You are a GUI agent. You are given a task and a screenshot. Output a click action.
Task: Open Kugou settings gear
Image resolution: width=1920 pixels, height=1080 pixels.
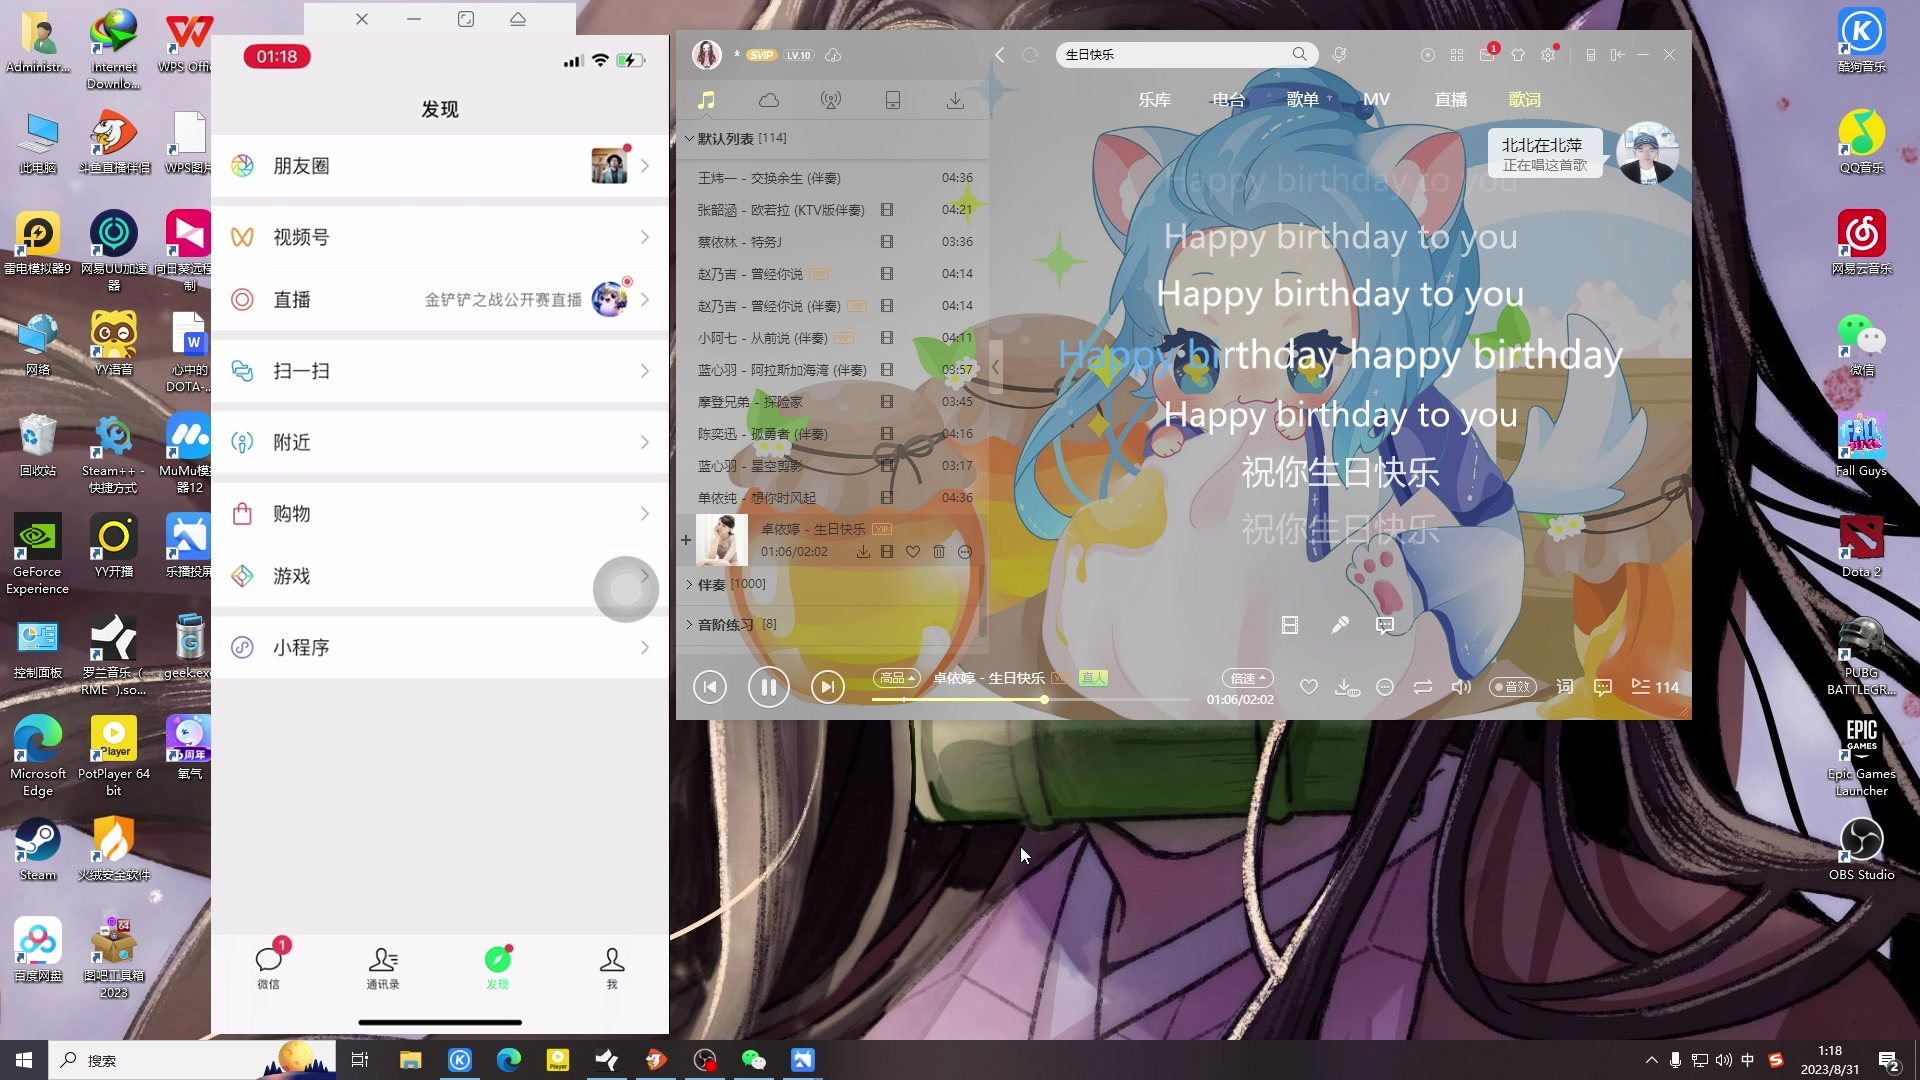pos(1548,55)
